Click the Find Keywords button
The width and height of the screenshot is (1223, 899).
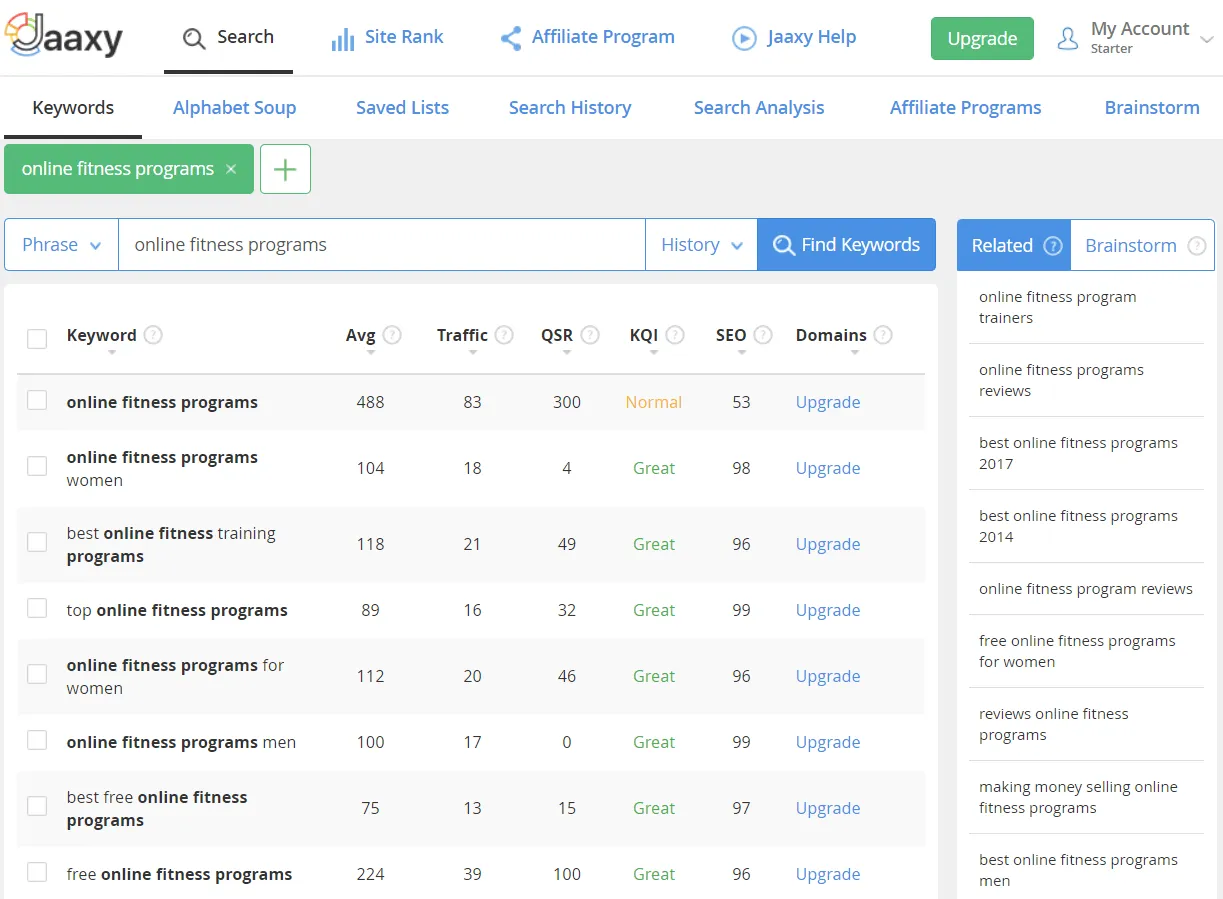coord(846,245)
